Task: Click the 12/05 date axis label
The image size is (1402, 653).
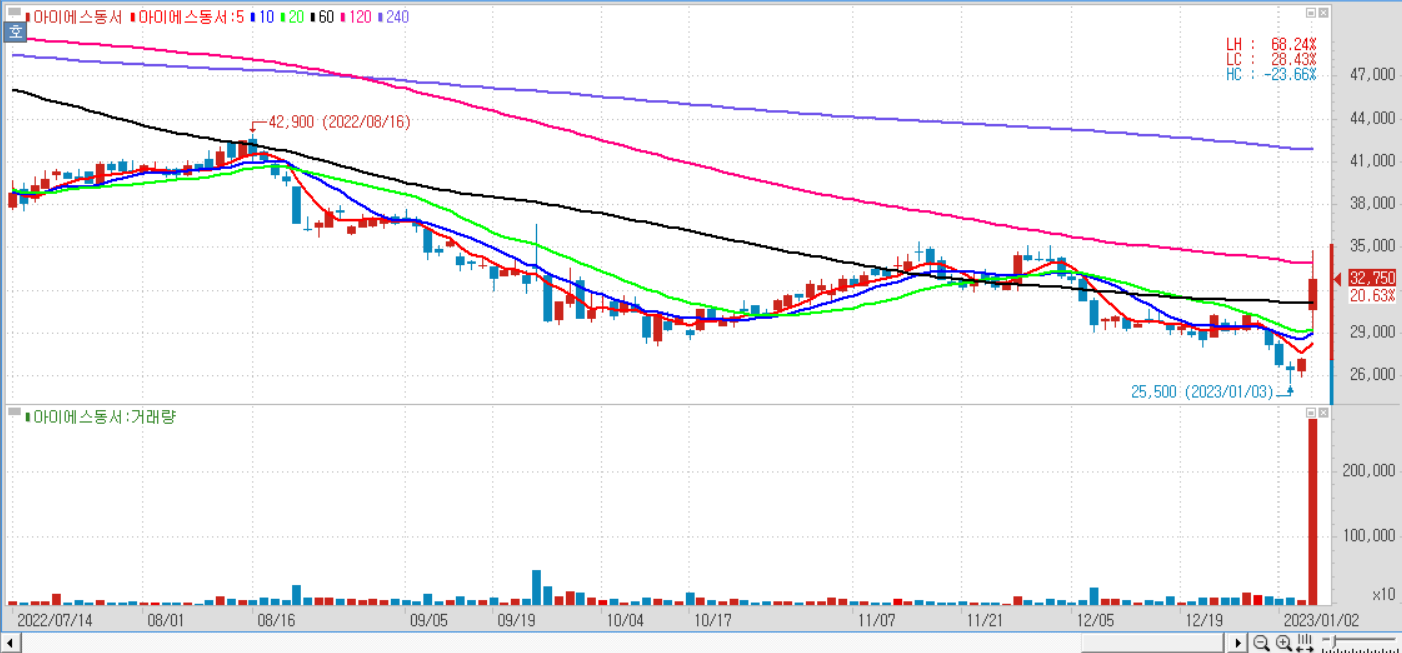Action: [1095, 620]
